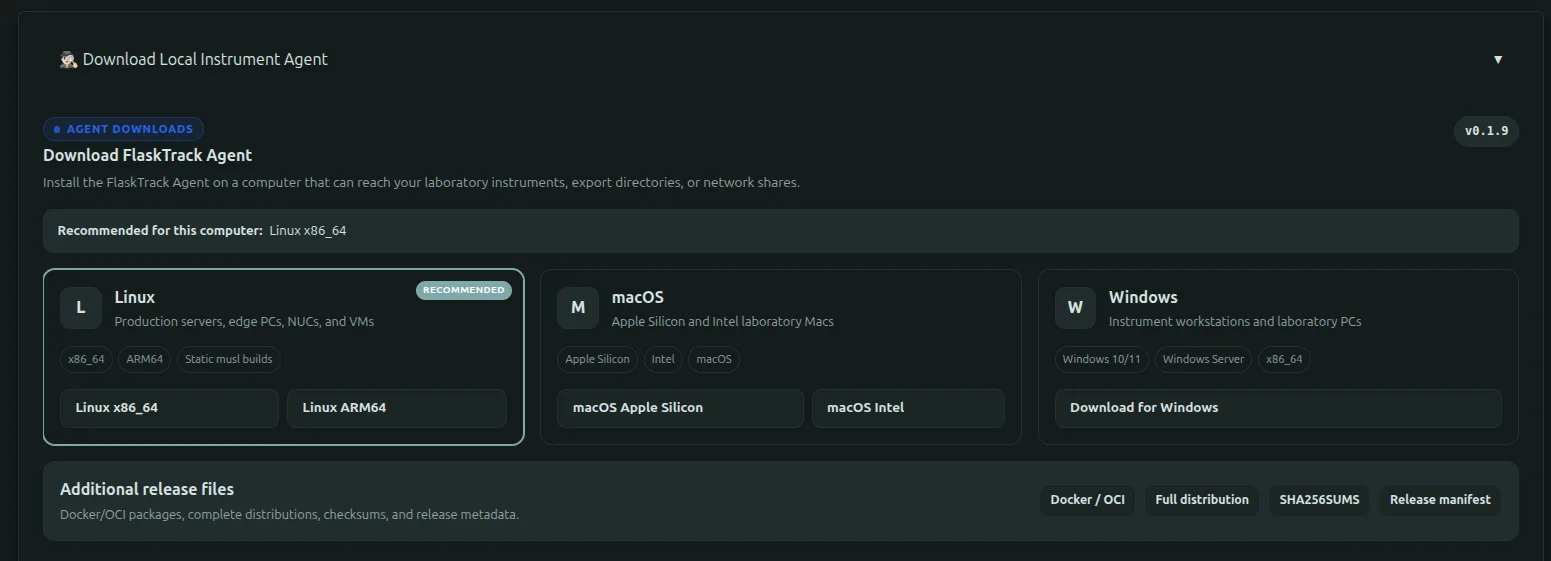The height and width of the screenshot is (561, 1551).
Task: Open the Release manifest file
Action: coord(1440,500)
